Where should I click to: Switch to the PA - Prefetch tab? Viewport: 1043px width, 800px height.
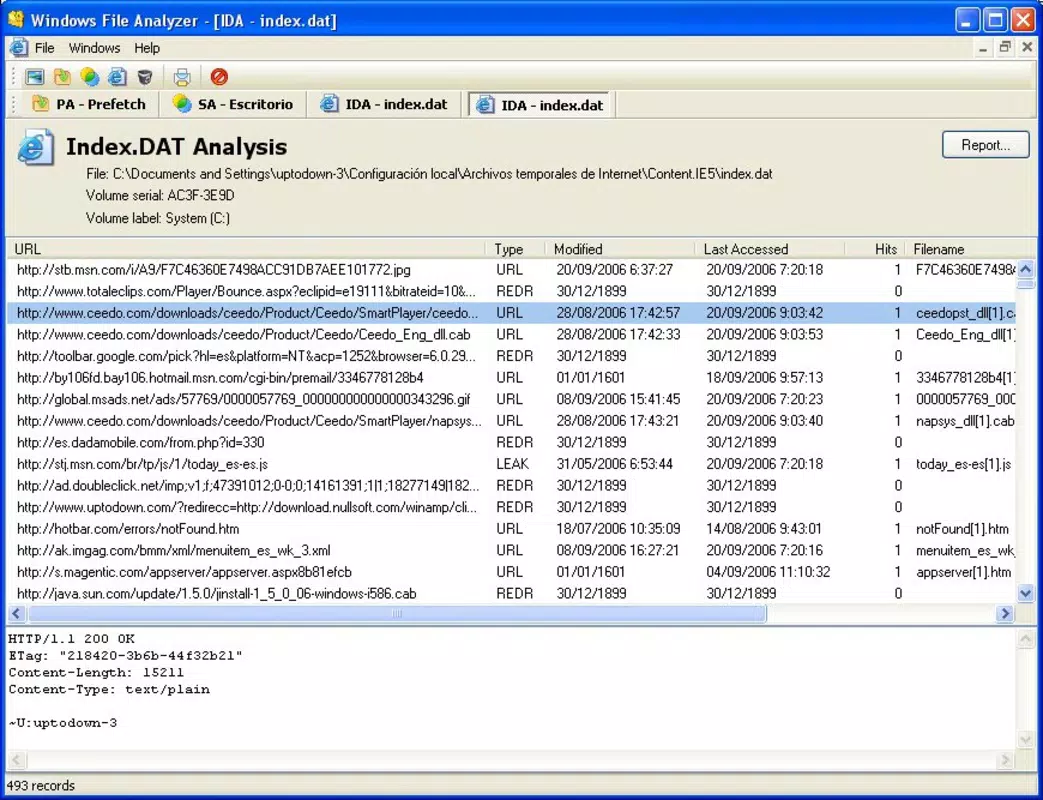coord(89,104)
